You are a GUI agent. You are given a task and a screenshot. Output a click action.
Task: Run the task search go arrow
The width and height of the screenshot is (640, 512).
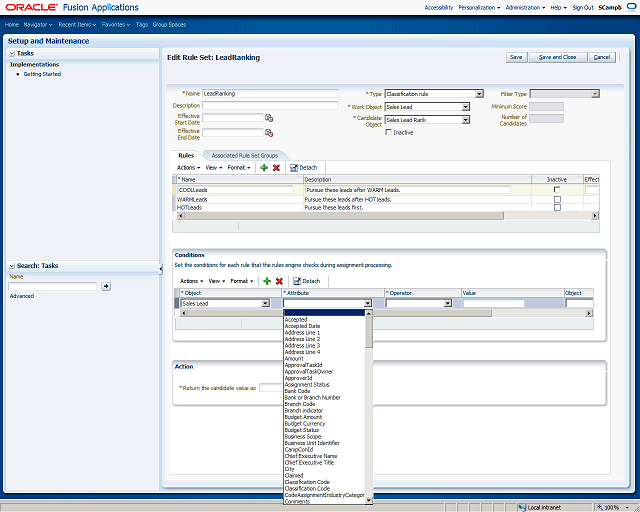tap(106, 286)
